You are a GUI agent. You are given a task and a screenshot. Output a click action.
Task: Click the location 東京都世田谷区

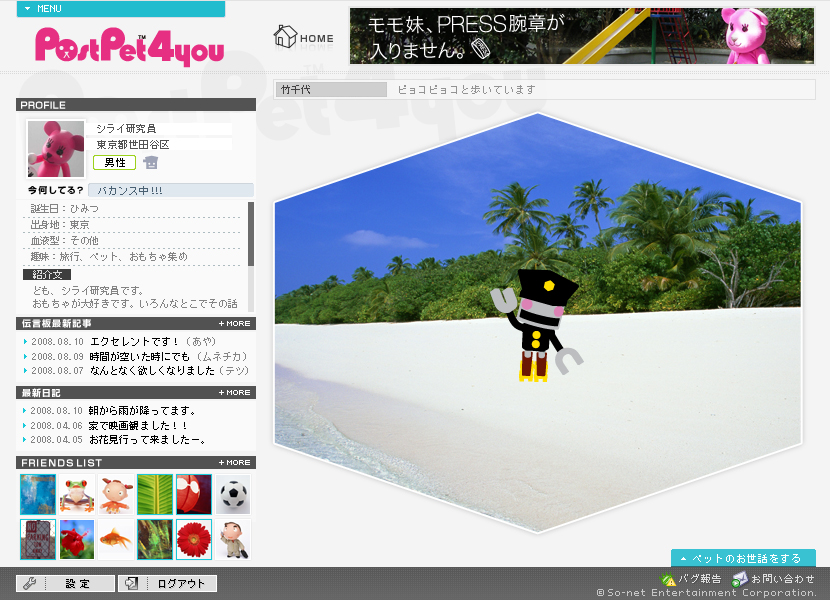coord(133,144)
